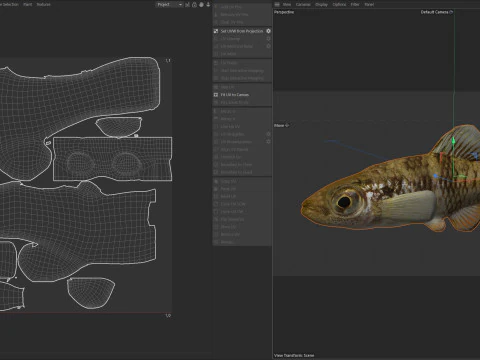Screen dimensions: 480x360
Task: Open the viewport Panel menu
Action: pyautogui.click(x=369, y=4)
